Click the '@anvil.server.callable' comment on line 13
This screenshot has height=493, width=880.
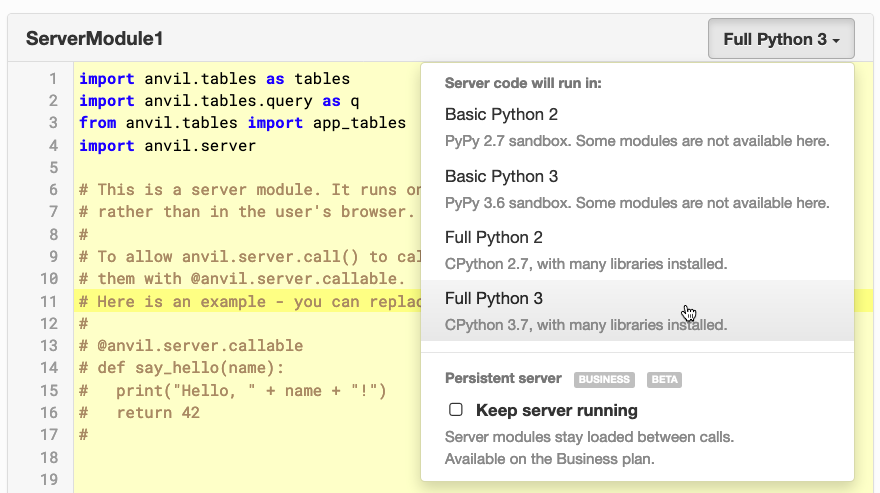coord(199,346)
